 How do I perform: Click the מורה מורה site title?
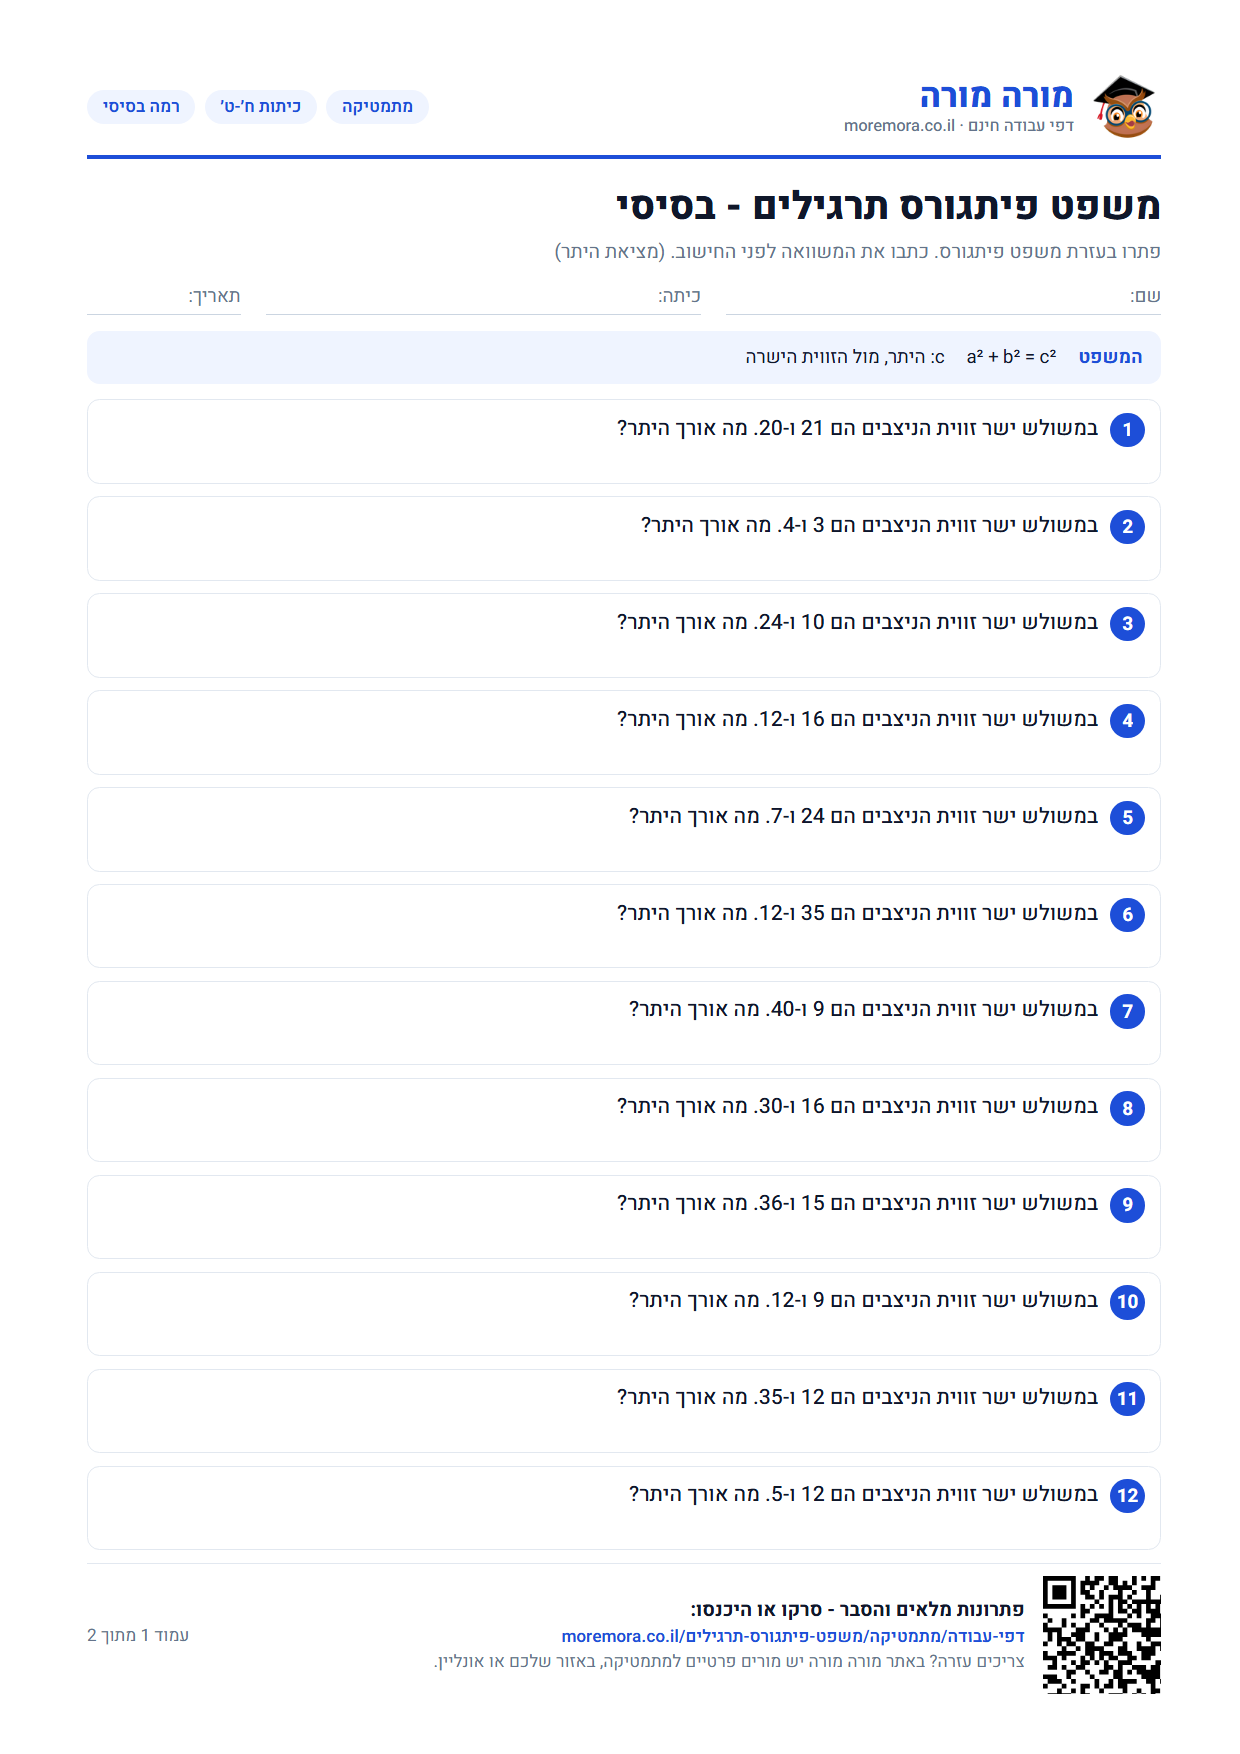point(996,96)
